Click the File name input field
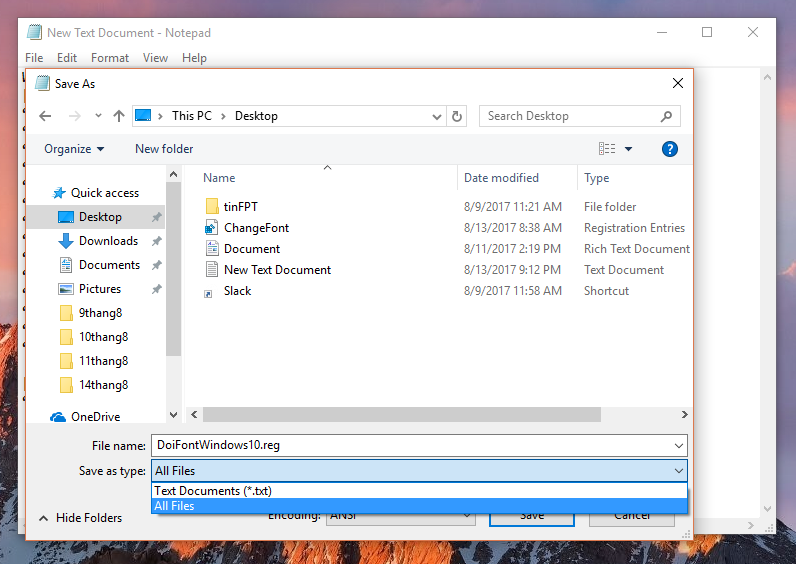Image resolution: width=796 pixels, height=564 pixels. tap(419, 445)
